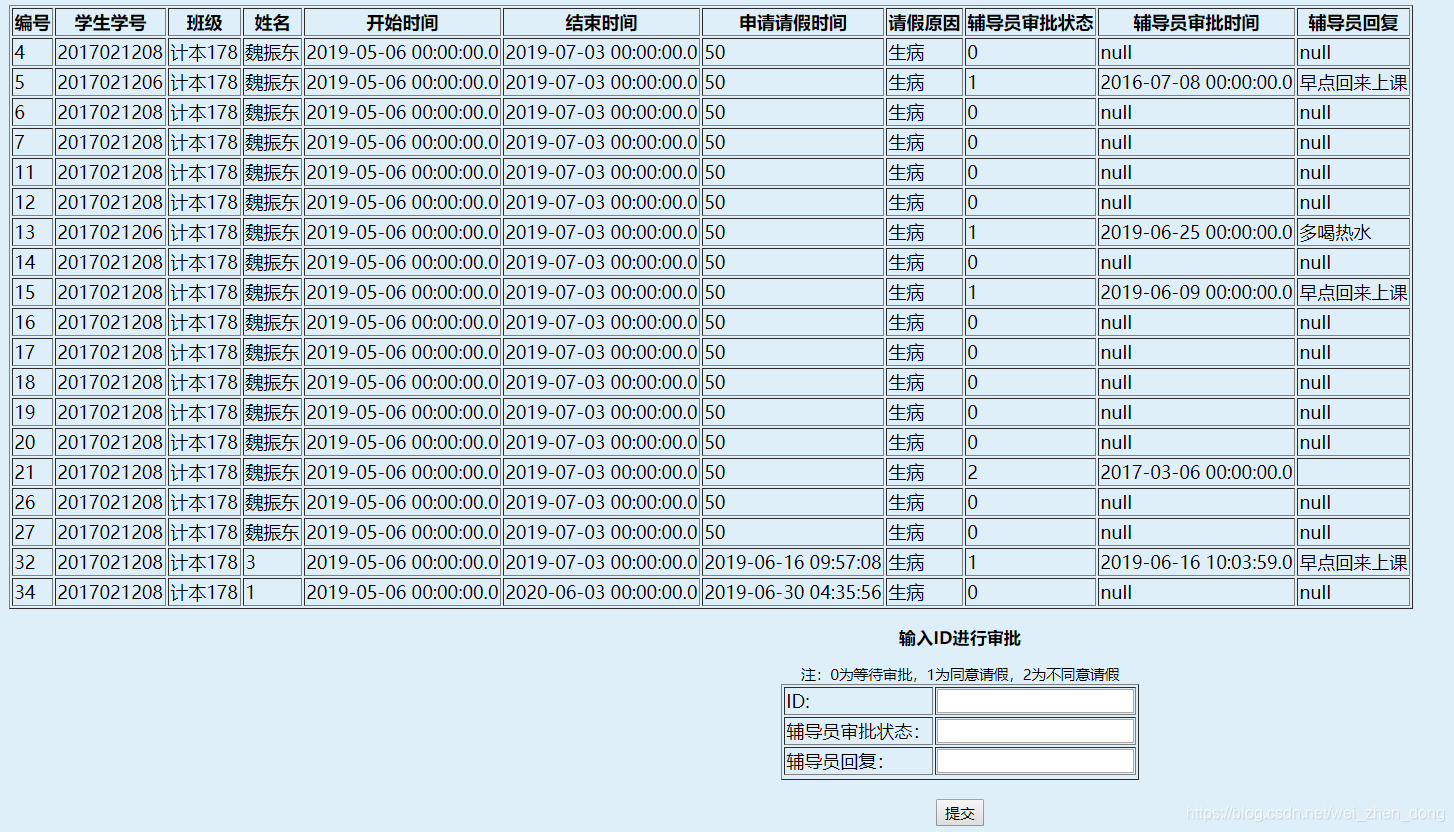1454x832 pixels.
Task: Click the 姓名 column header
Action: click(272, 22)
